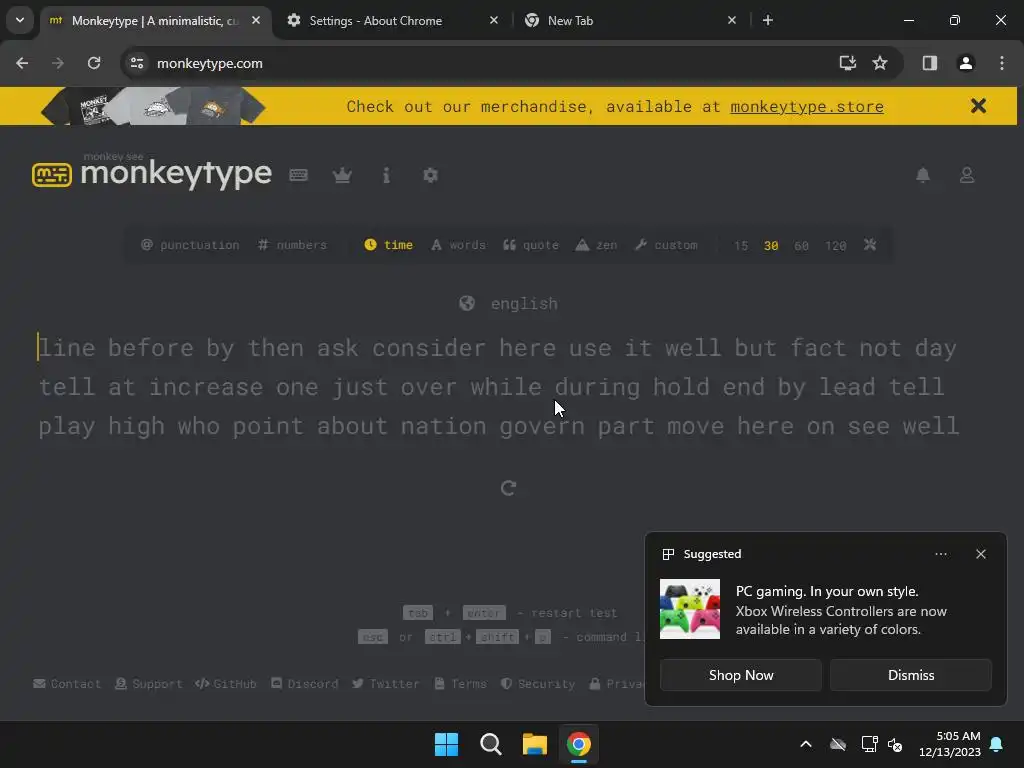The width and height of the screenshot is (1024, 768).
Task: Close the merchandise banner
Action: click(x=978, y=106)
